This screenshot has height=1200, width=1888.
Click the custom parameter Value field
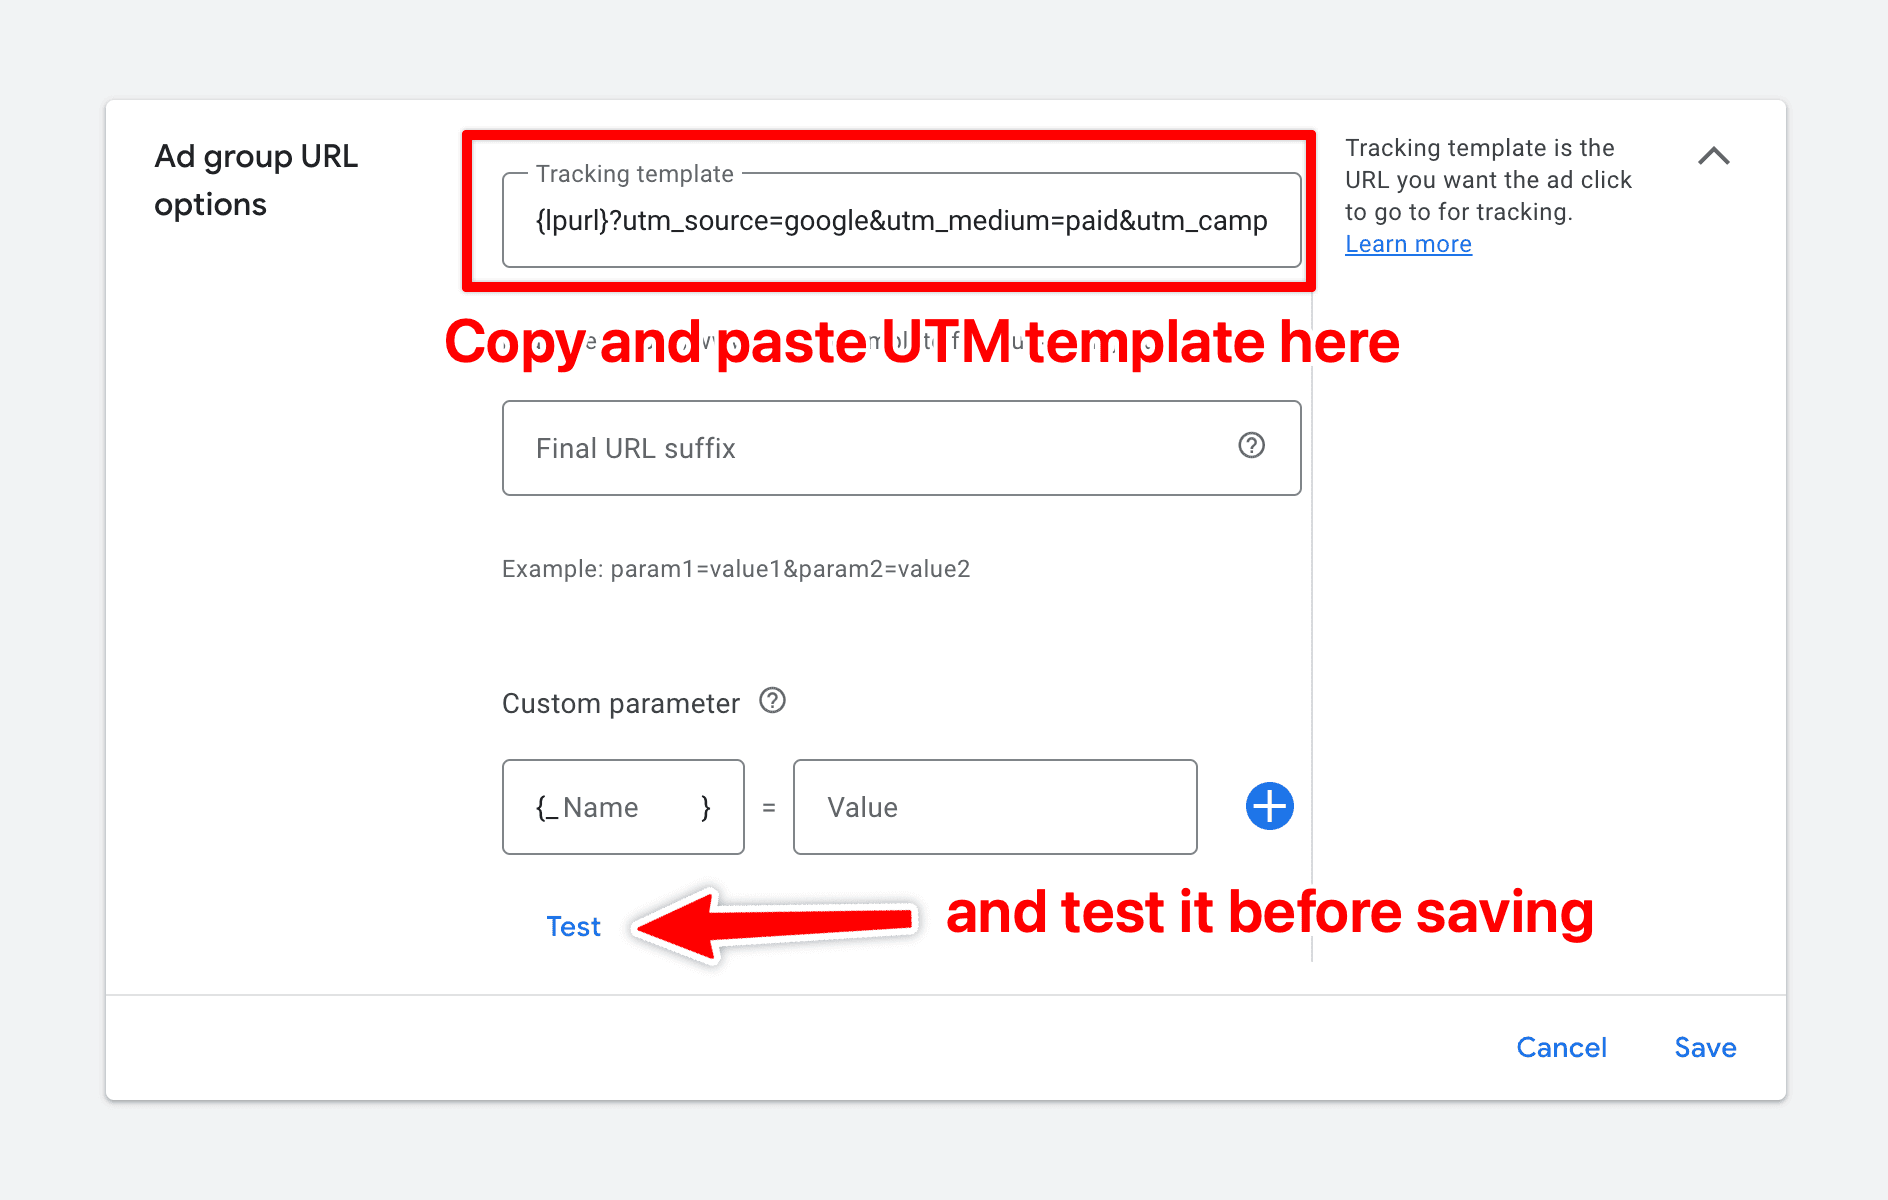pos(994,807)
